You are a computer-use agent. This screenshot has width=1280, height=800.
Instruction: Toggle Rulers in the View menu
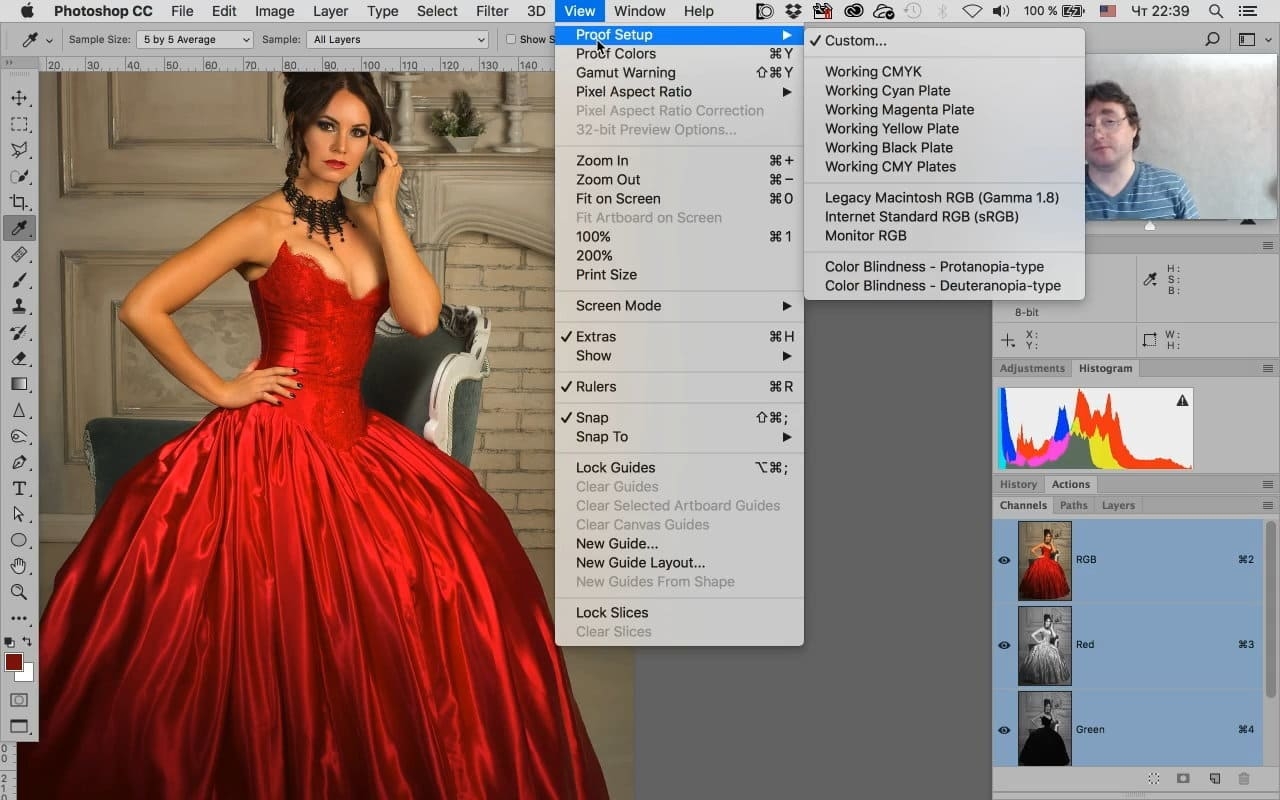coord(679,387)
